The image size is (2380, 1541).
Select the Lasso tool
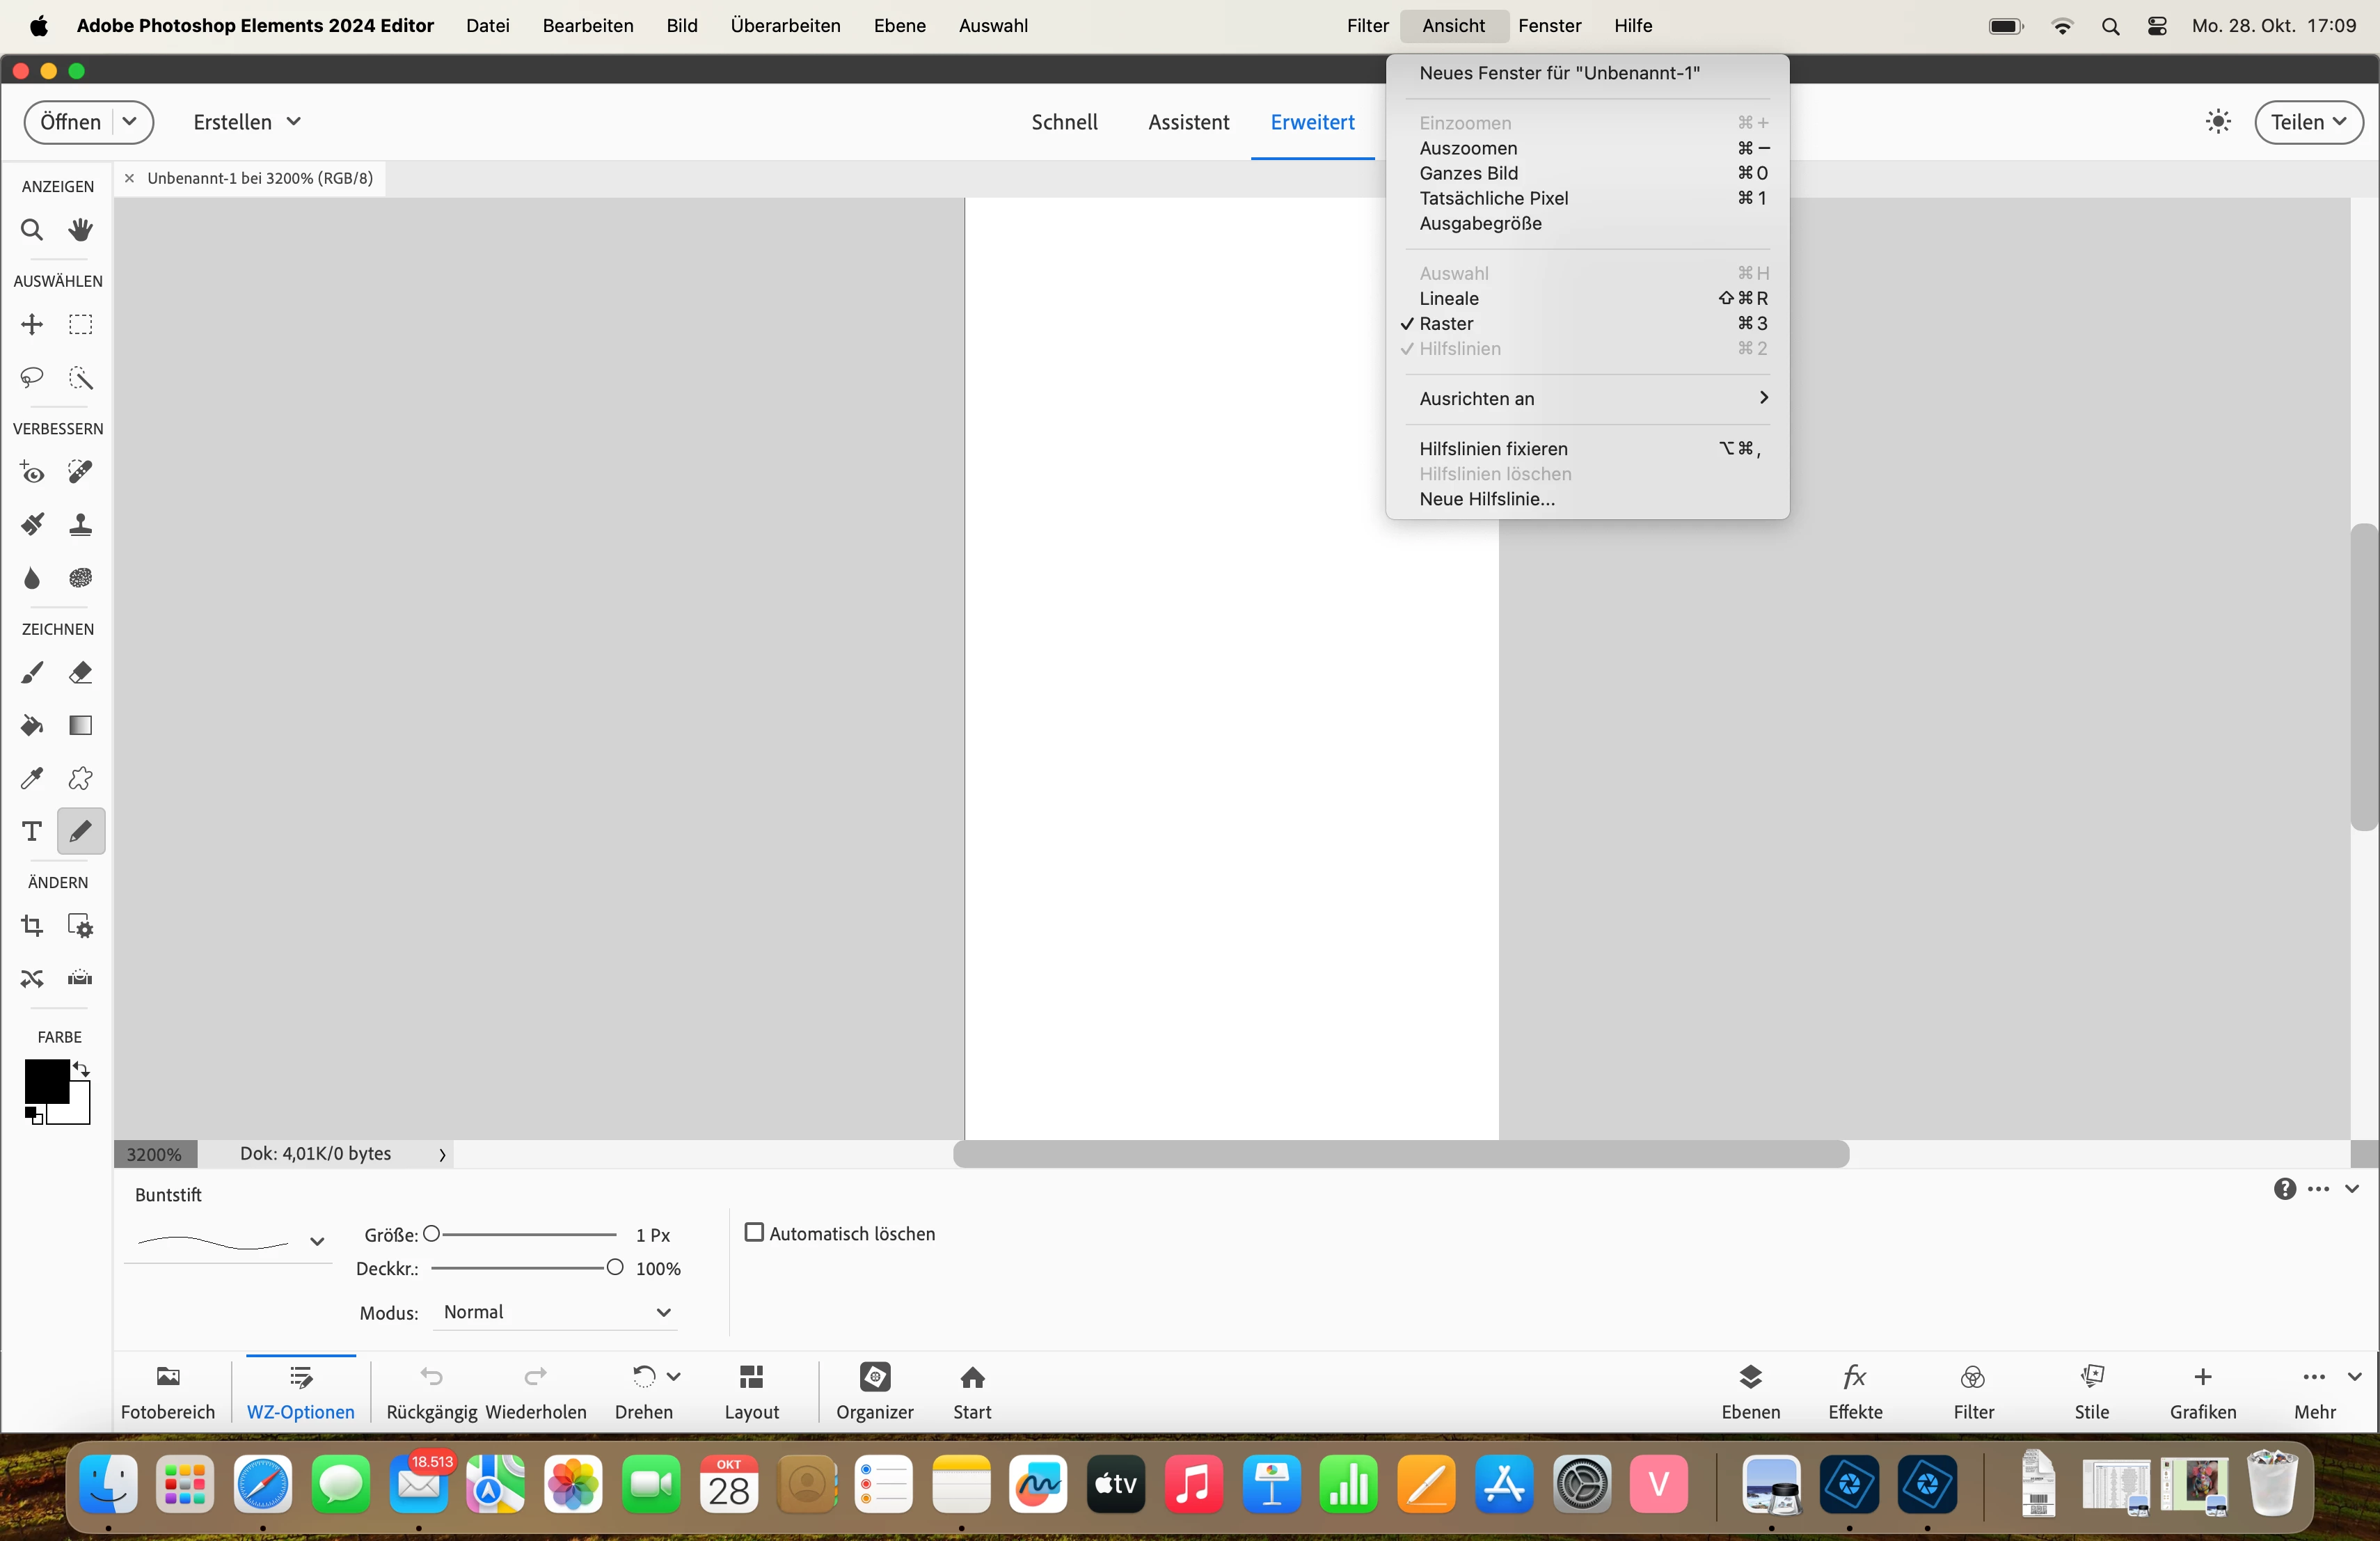pyautogui.click(x=32, y=378)
